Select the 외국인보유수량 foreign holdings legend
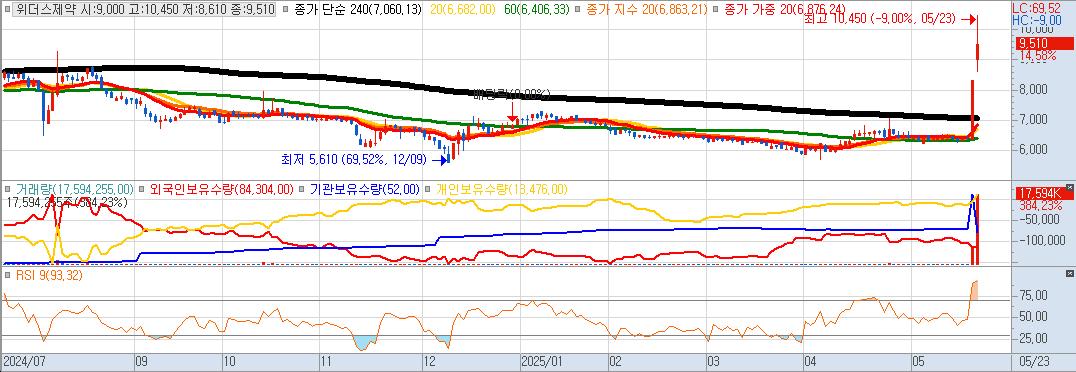Viewport: 1076px width, 372px height. tap(221, 189)
